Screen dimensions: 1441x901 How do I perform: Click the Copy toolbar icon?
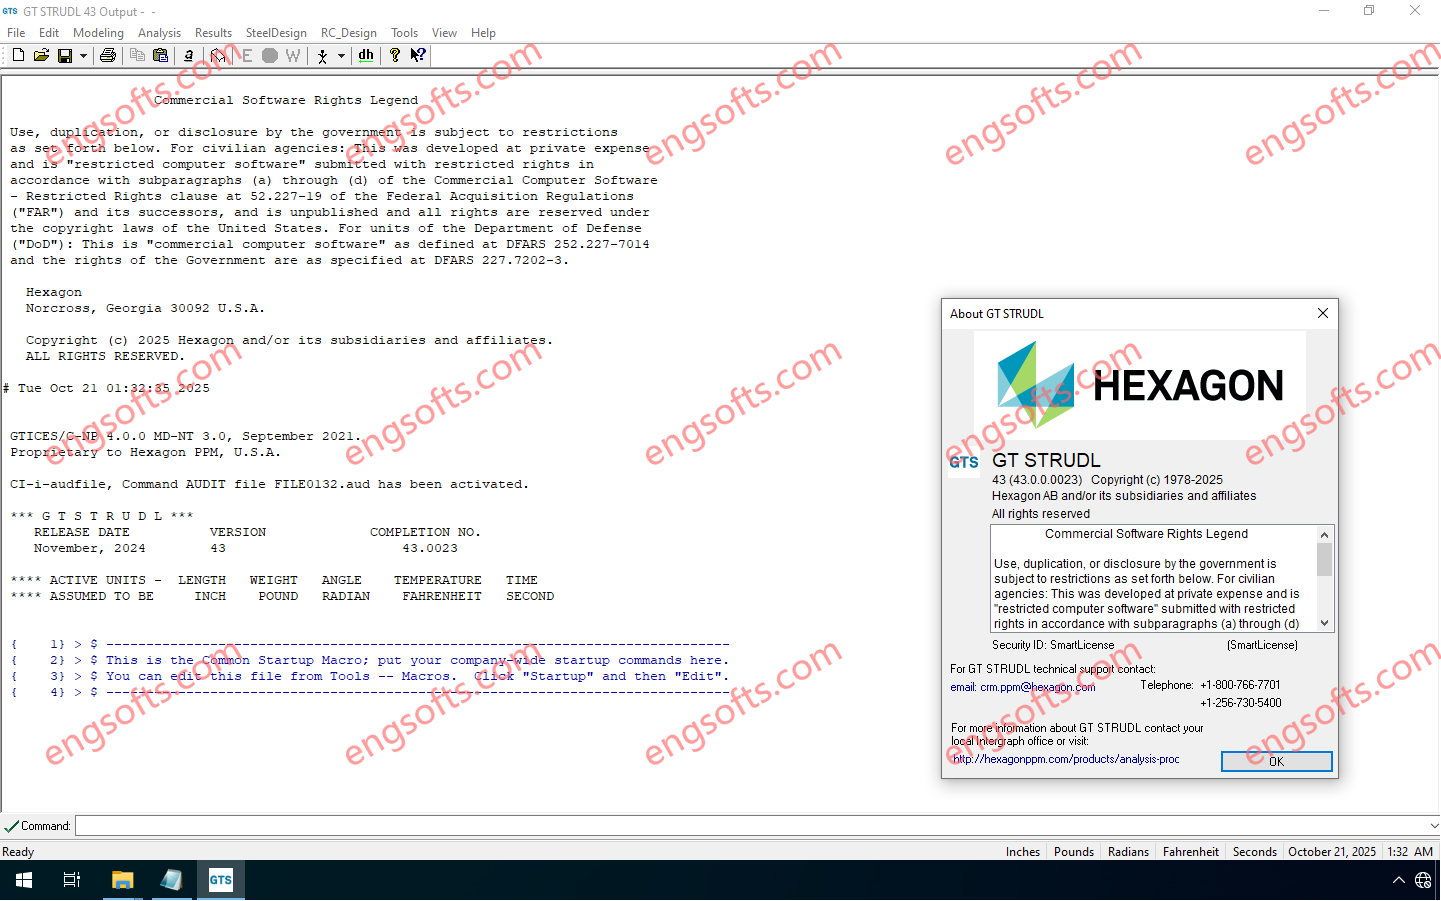pyautogui.click(x=137, y=55)
